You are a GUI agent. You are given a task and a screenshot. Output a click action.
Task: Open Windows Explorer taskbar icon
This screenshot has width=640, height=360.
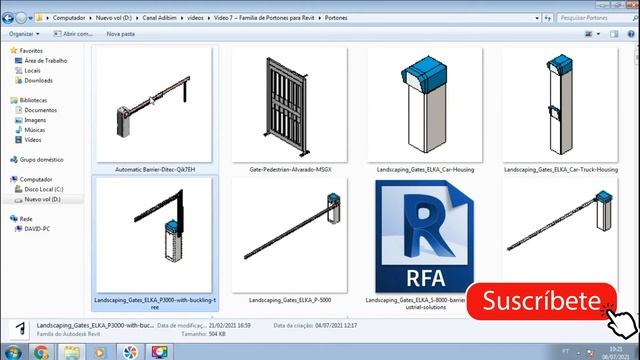pyautogui.click(x=71, y=352)
